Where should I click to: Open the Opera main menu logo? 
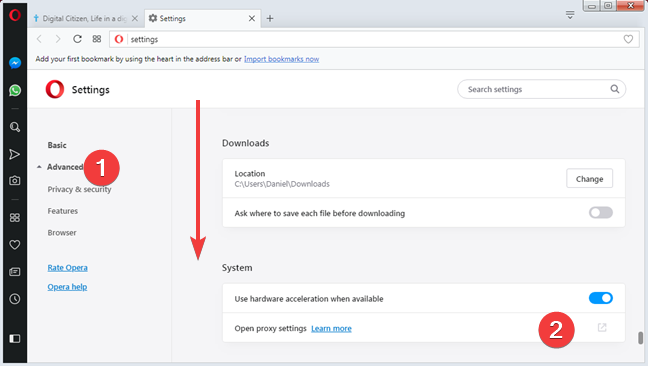[x=15, y=15]
